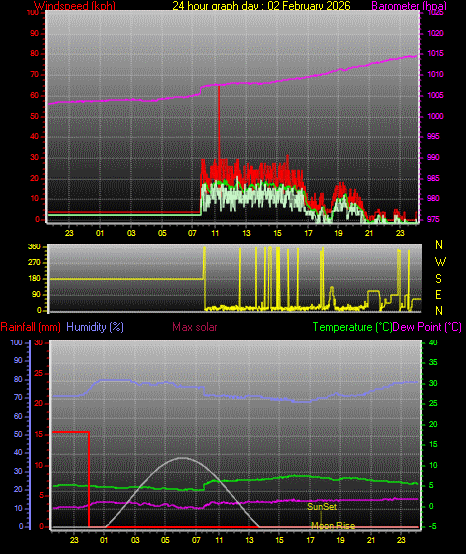
Task: Click the S compass direction label
Action: coord(438,279)
